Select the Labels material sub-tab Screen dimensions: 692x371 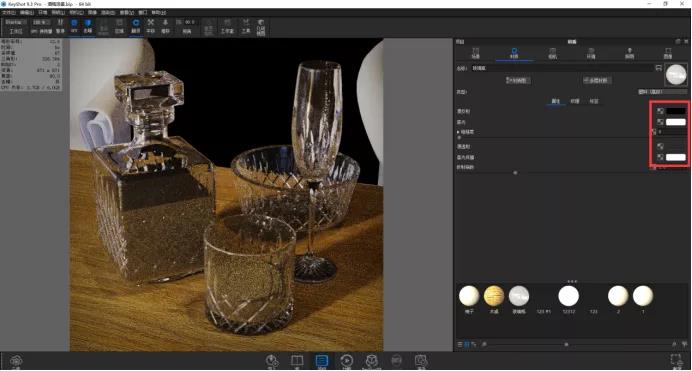(x=594, y=101)
